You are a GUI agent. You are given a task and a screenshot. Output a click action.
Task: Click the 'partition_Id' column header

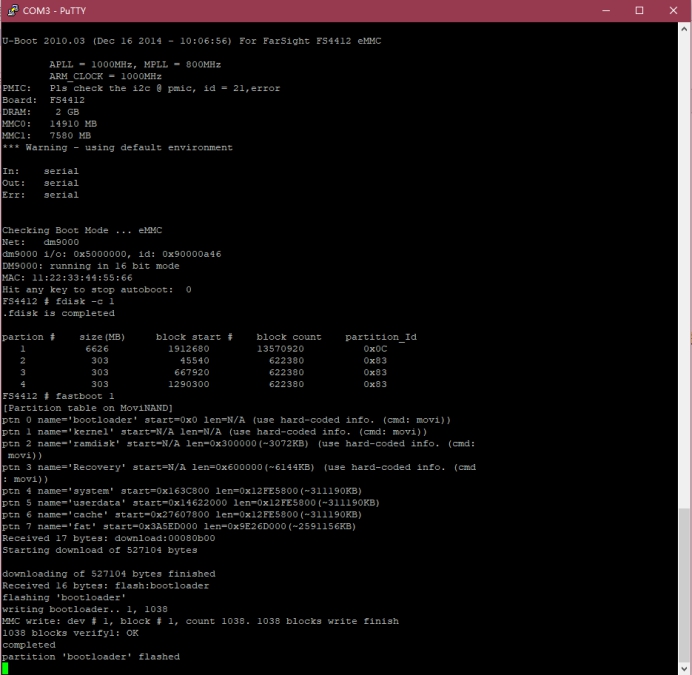[x=381, y=337]
